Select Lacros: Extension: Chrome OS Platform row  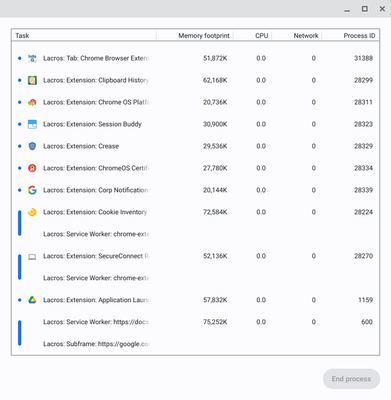click(195, 102)
